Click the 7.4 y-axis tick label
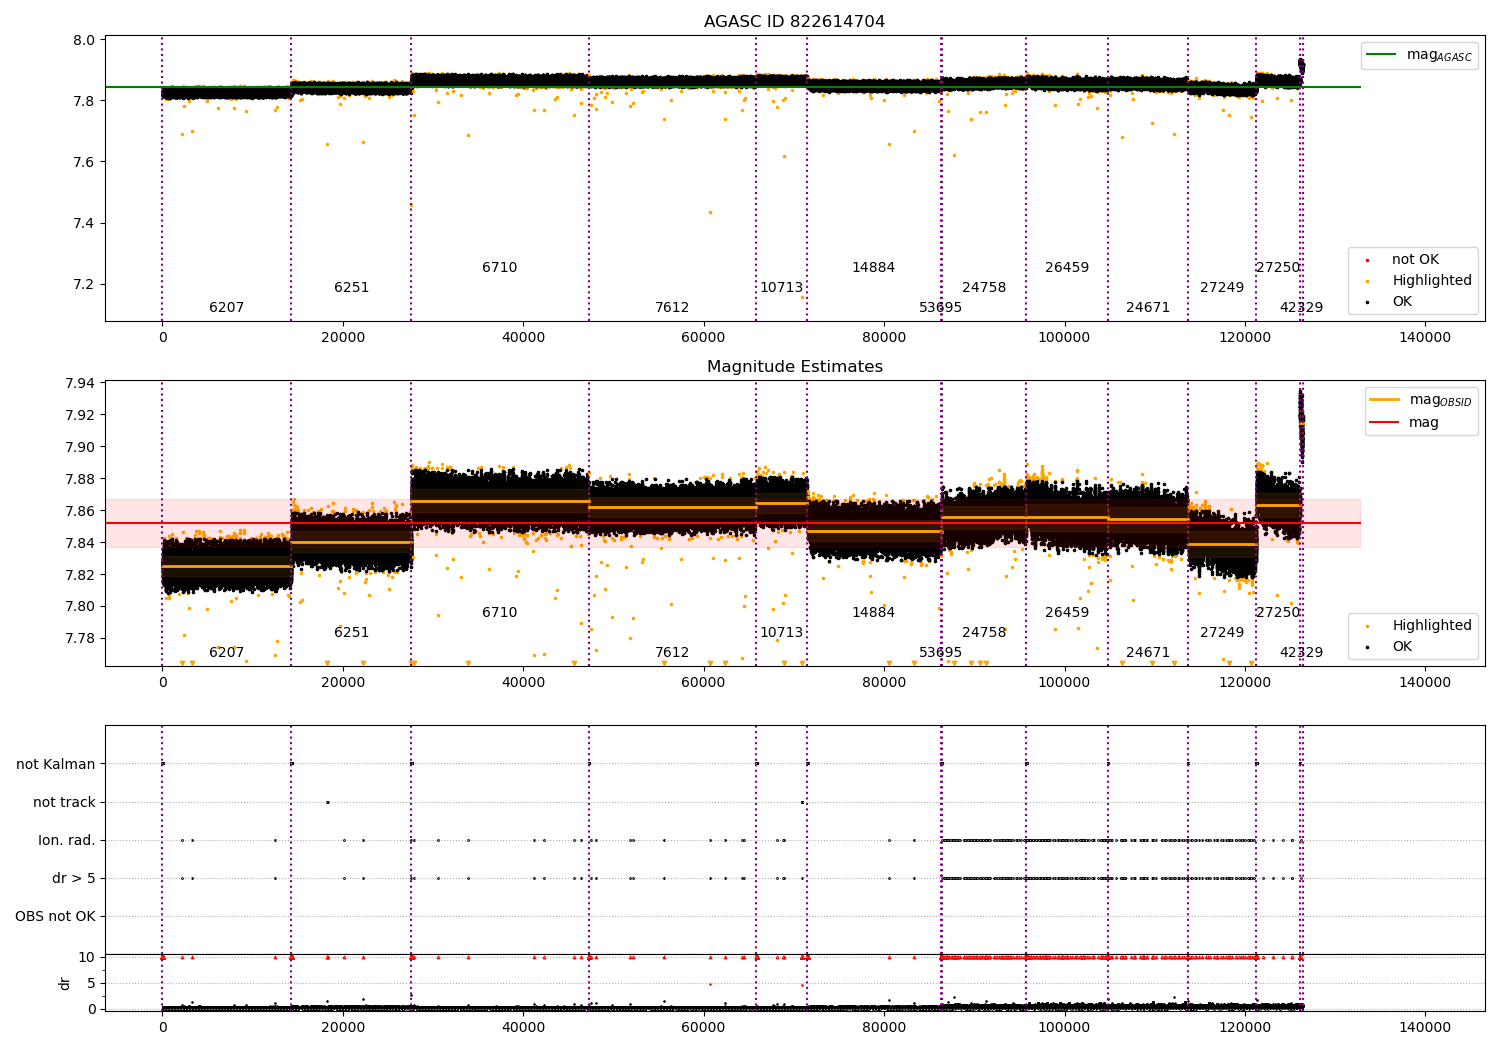Screen dimensions: 1500x1050 pyautogui.click(x=85, y=224)
